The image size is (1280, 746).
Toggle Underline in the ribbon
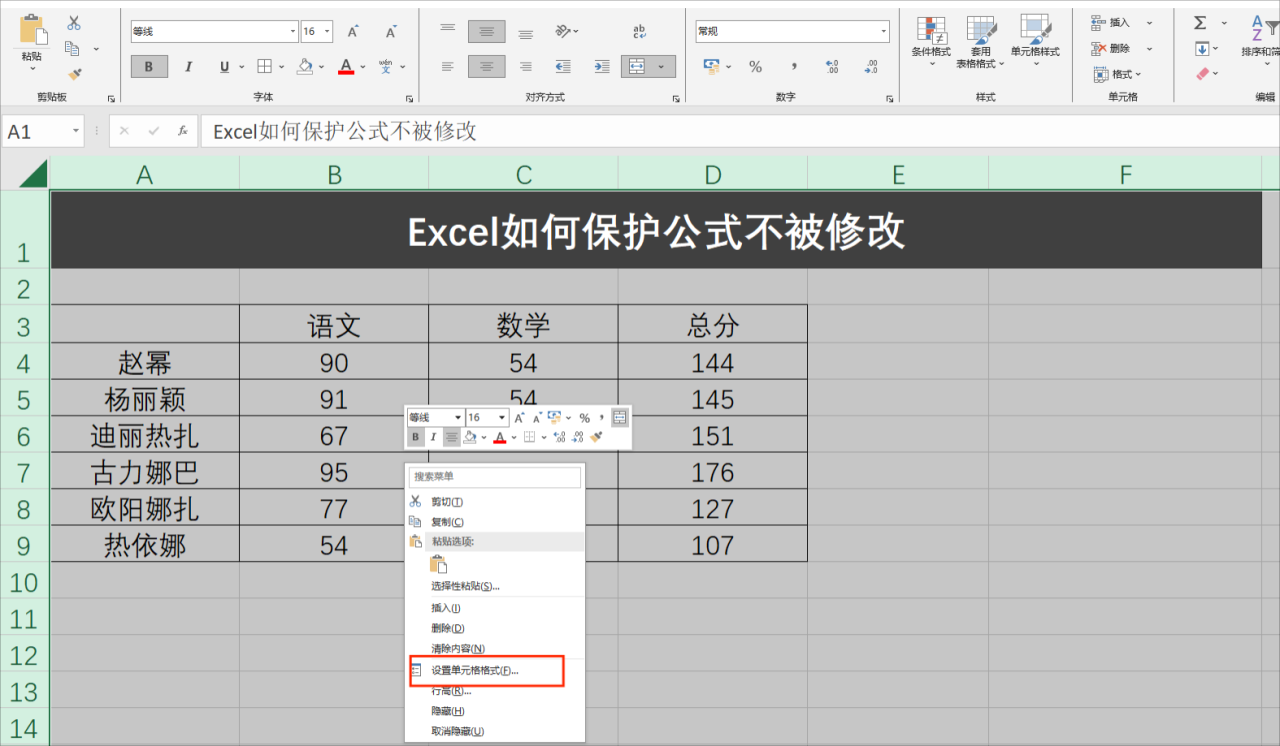(x=224, y=67)
